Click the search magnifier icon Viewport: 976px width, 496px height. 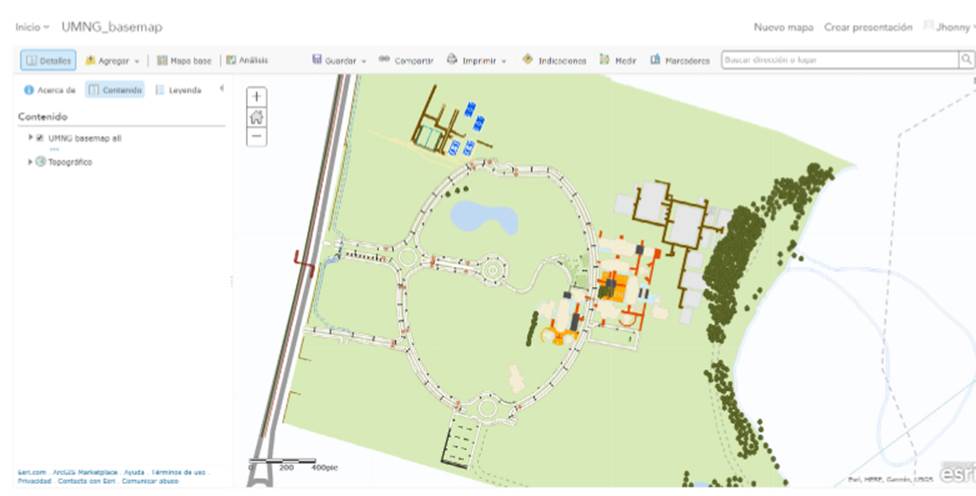pyautogui.click(x=966, y=60)
